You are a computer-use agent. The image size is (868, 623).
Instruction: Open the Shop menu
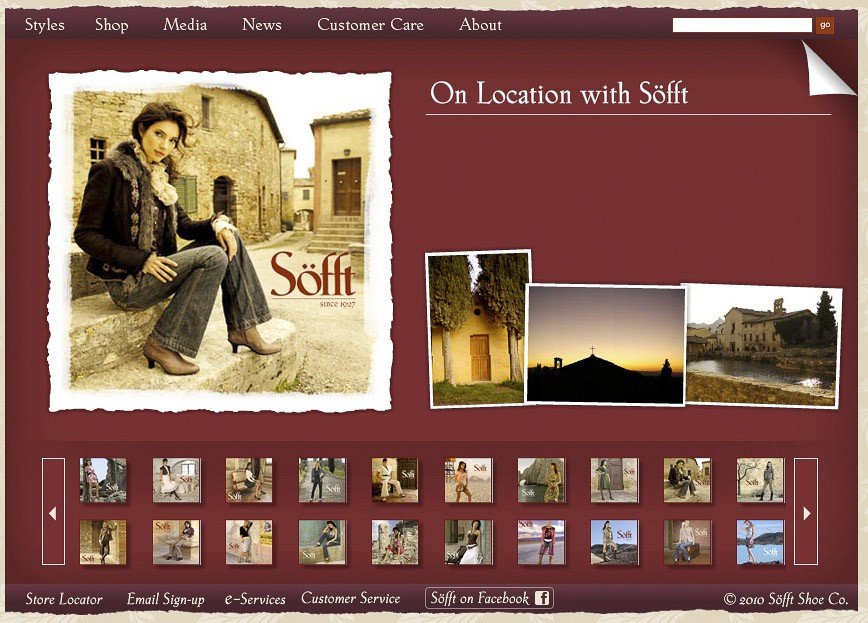(x=111, y=25)
